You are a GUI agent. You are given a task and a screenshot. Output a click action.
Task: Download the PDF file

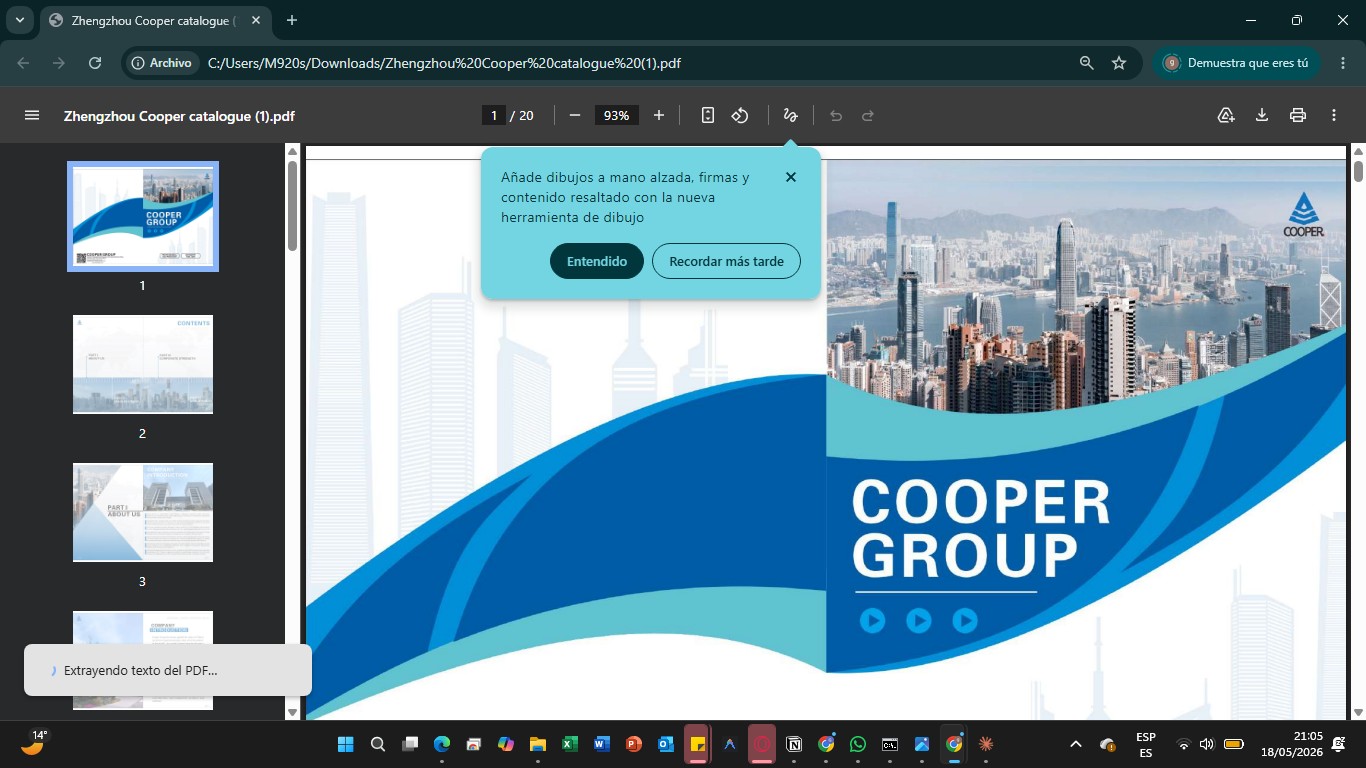[x=1262, y=115]
